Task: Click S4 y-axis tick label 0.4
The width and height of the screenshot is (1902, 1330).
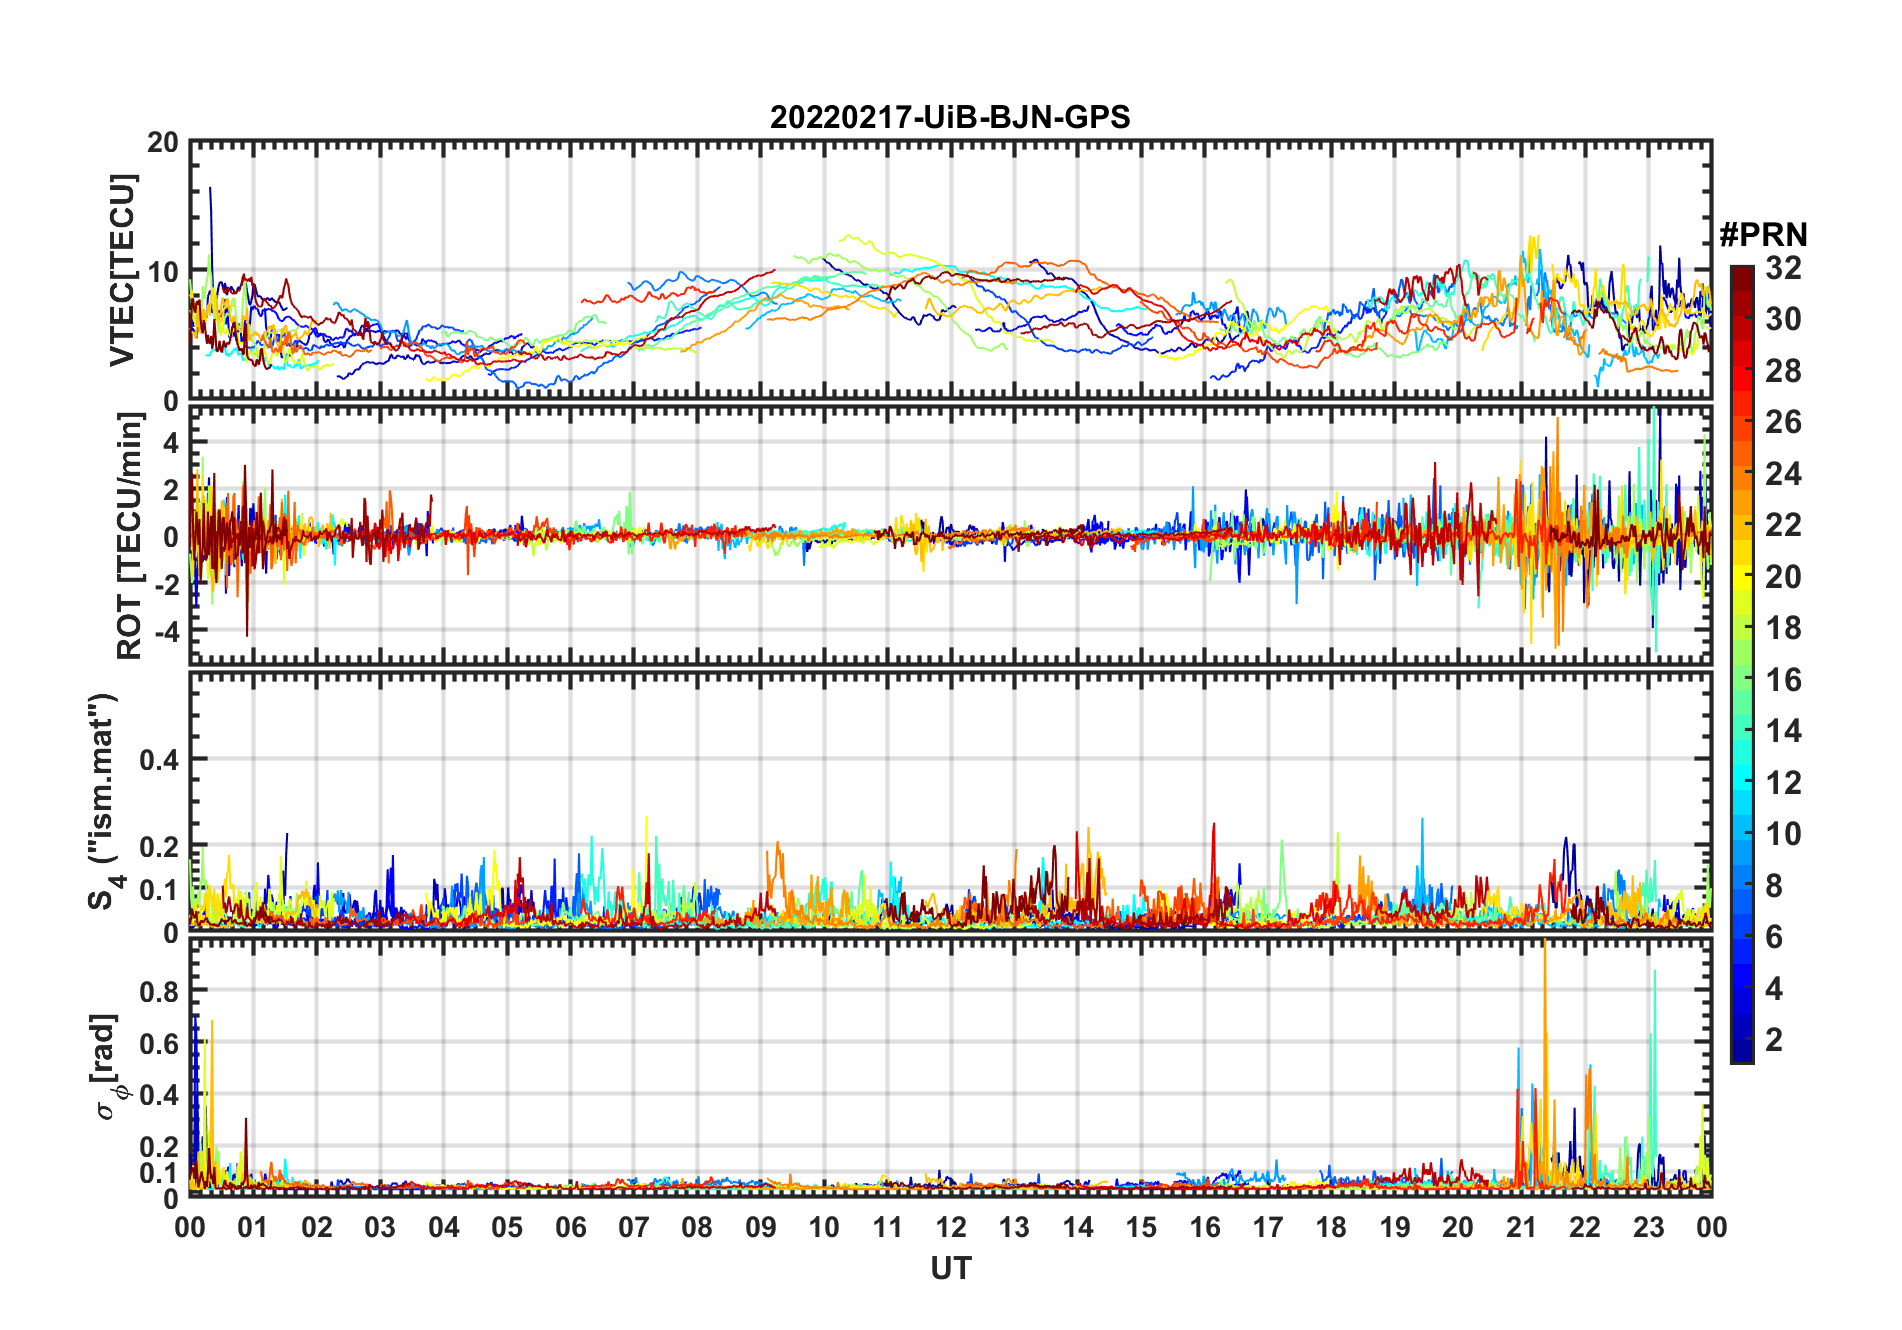Action: coord(159,760)
